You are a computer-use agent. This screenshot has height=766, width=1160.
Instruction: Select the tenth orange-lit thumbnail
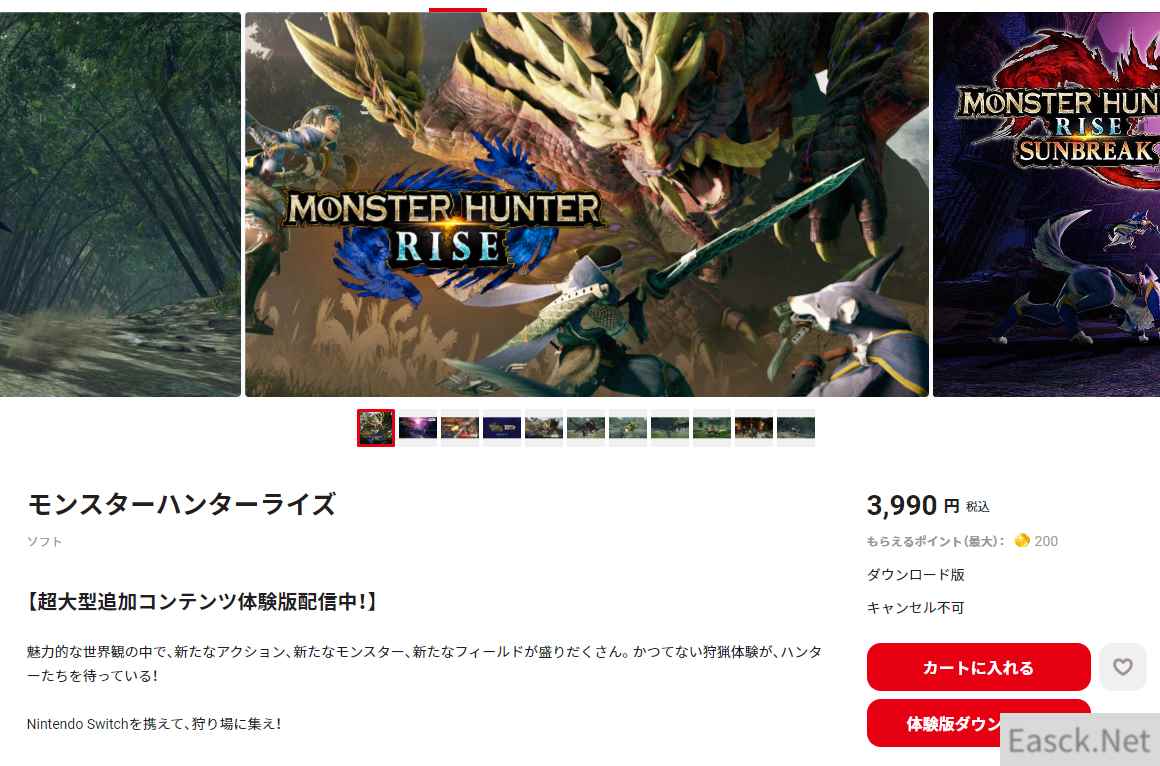click(754, 428)
